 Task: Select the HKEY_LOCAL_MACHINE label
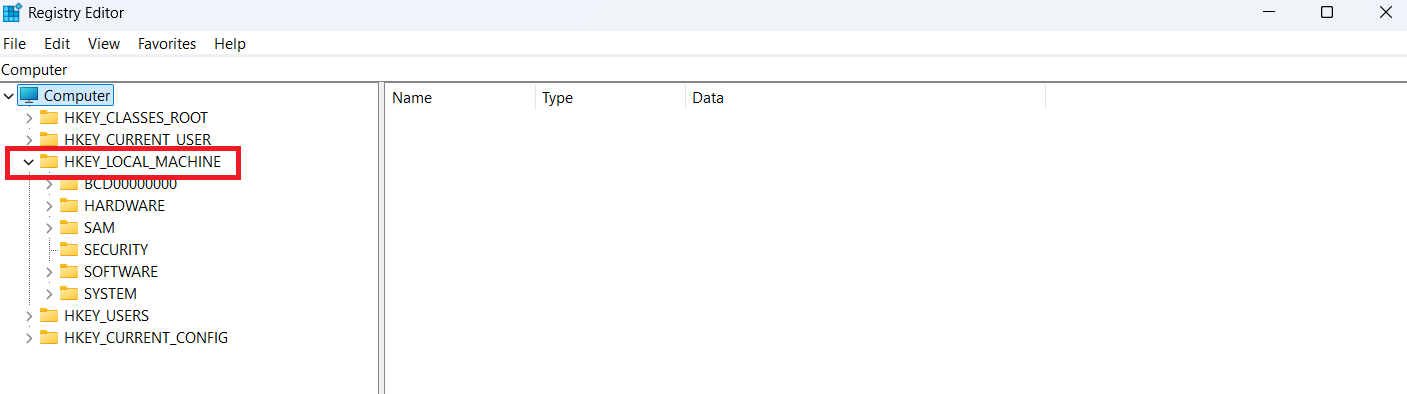coord(142,161)
